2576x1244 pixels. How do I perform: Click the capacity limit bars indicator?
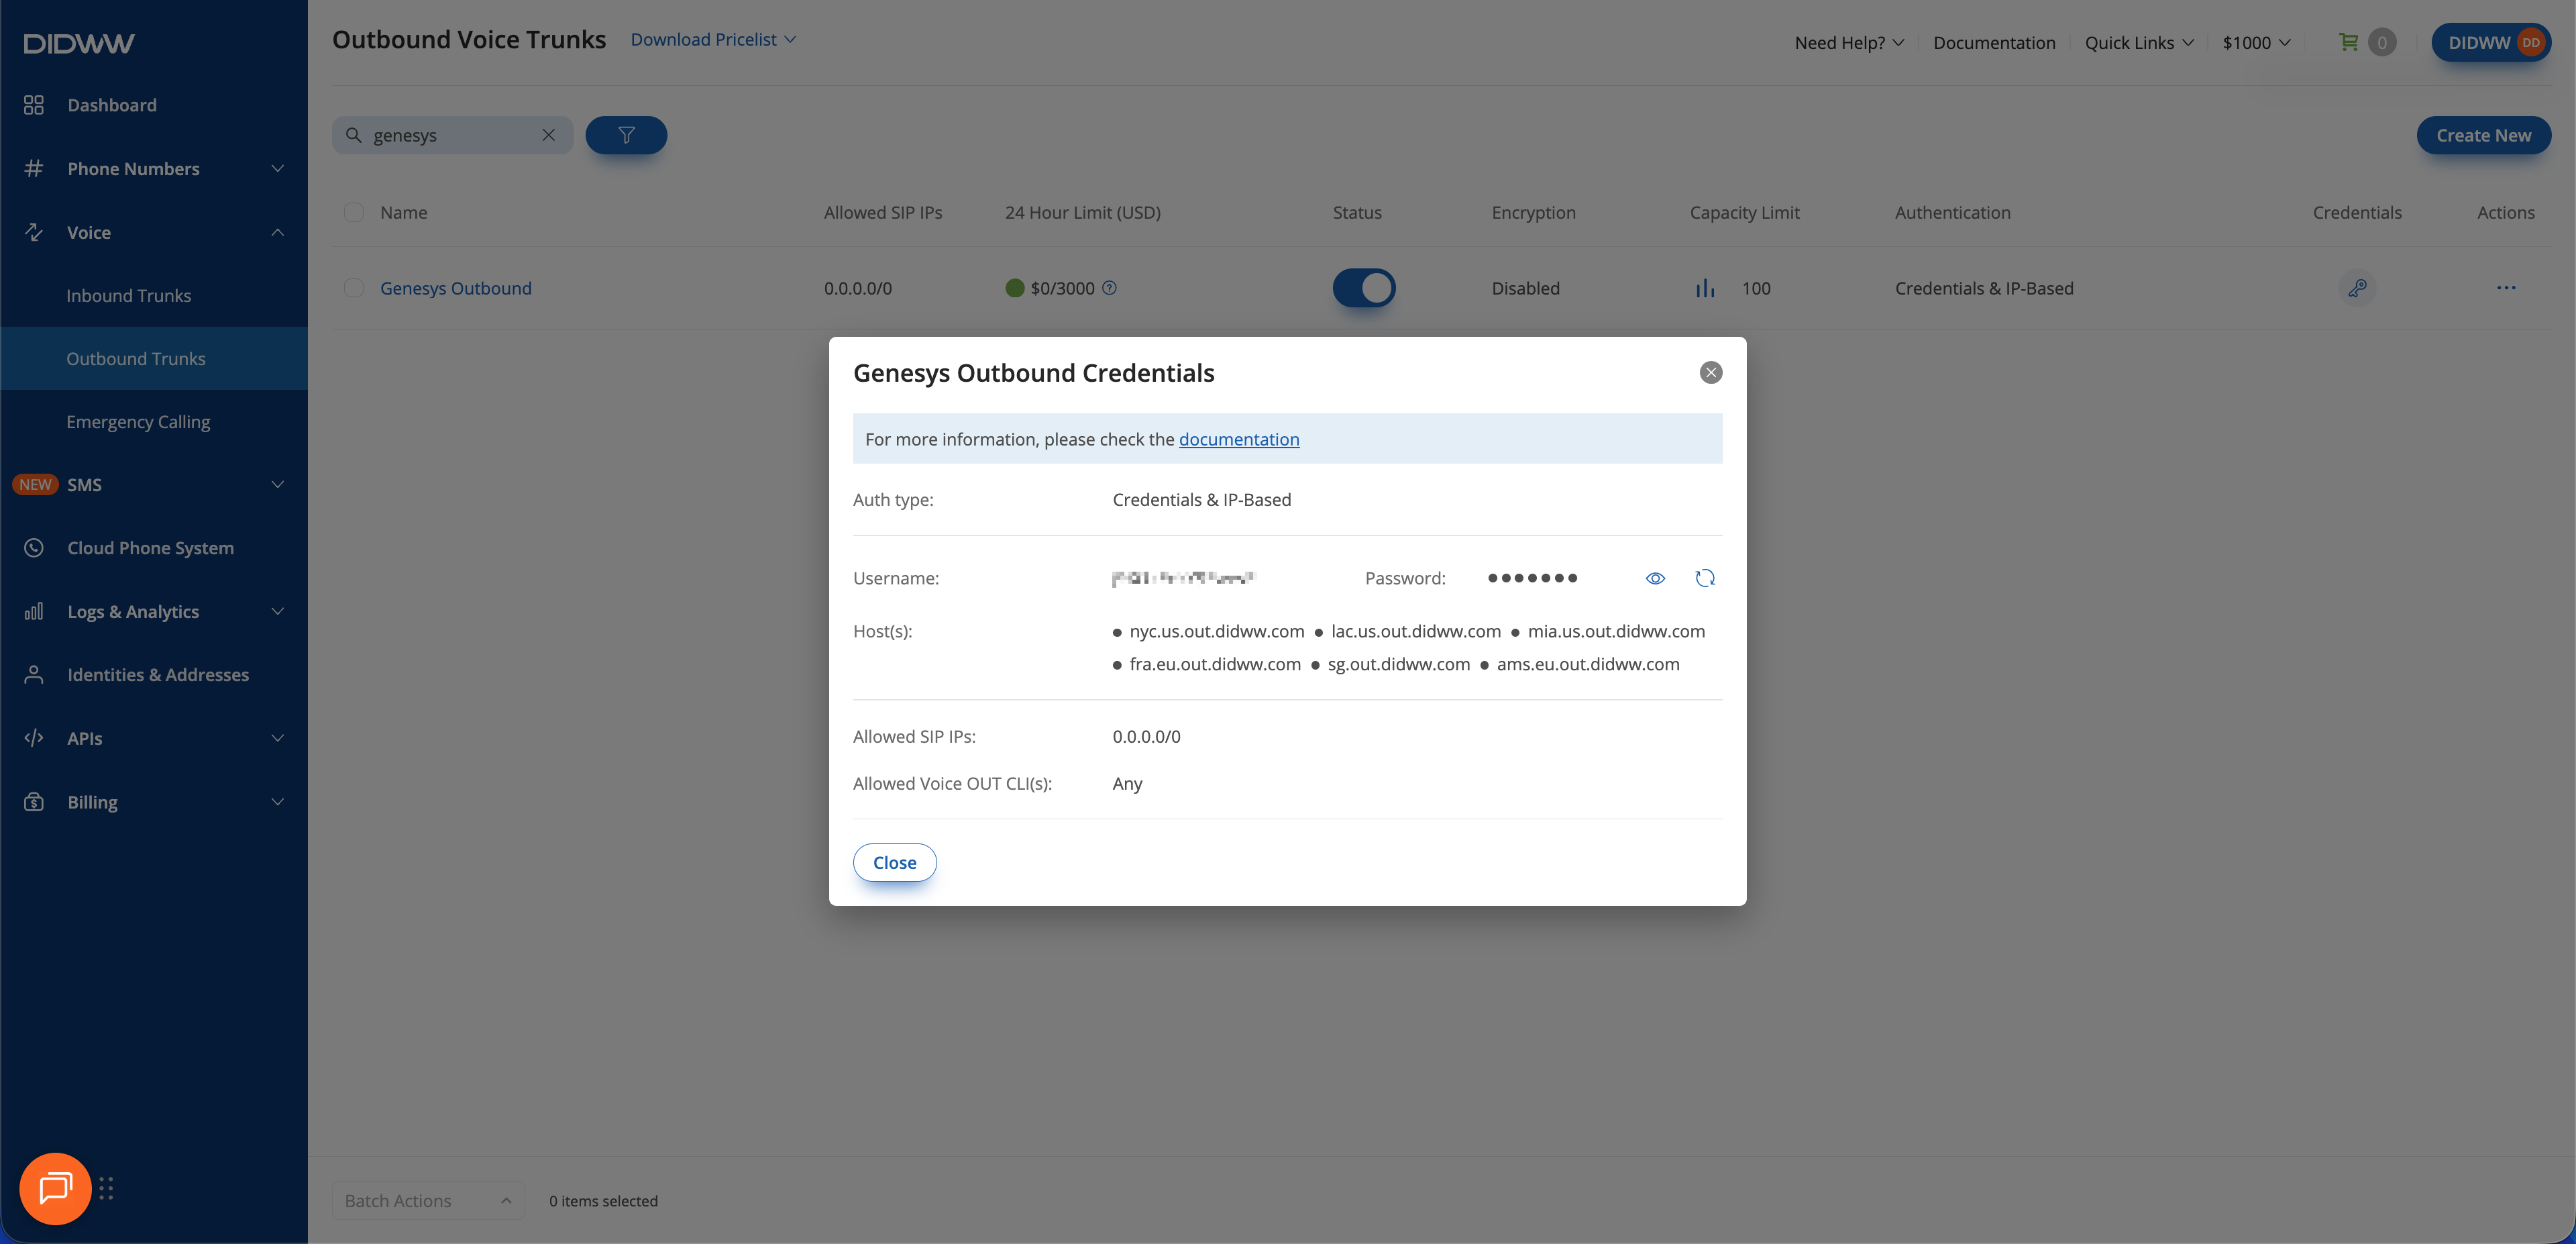click(x=1704, y=288)
